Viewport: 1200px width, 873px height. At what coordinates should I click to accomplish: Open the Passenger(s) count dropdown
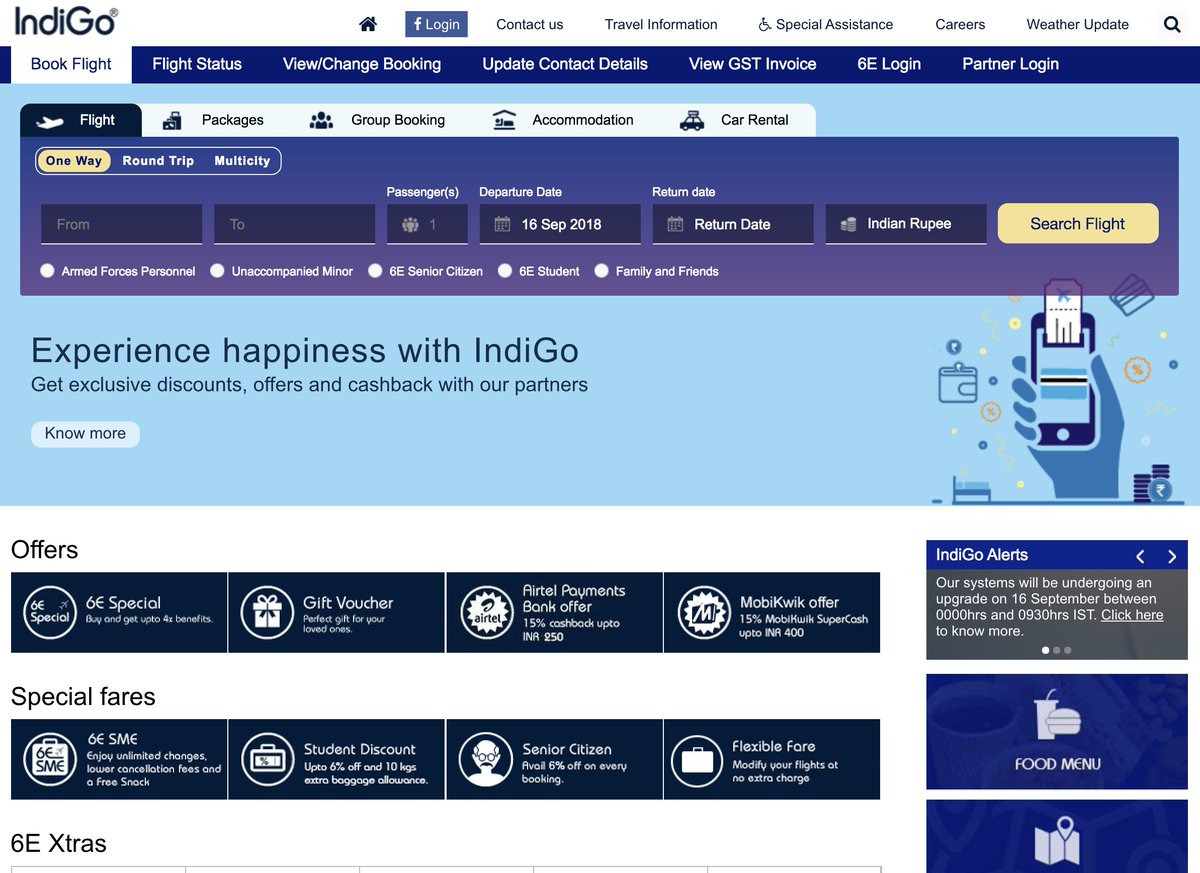tap(427, 224)
